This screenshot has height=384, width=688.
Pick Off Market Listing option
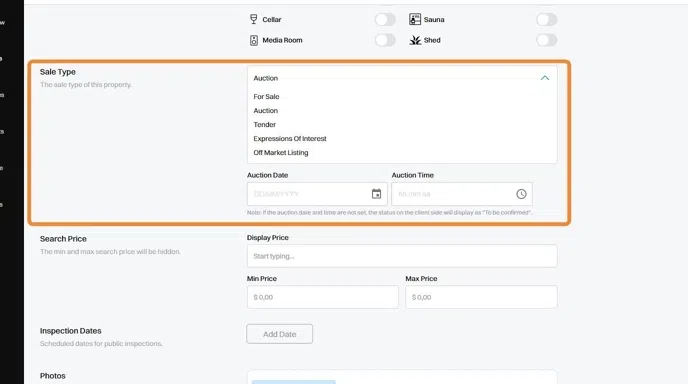(281, 153)
